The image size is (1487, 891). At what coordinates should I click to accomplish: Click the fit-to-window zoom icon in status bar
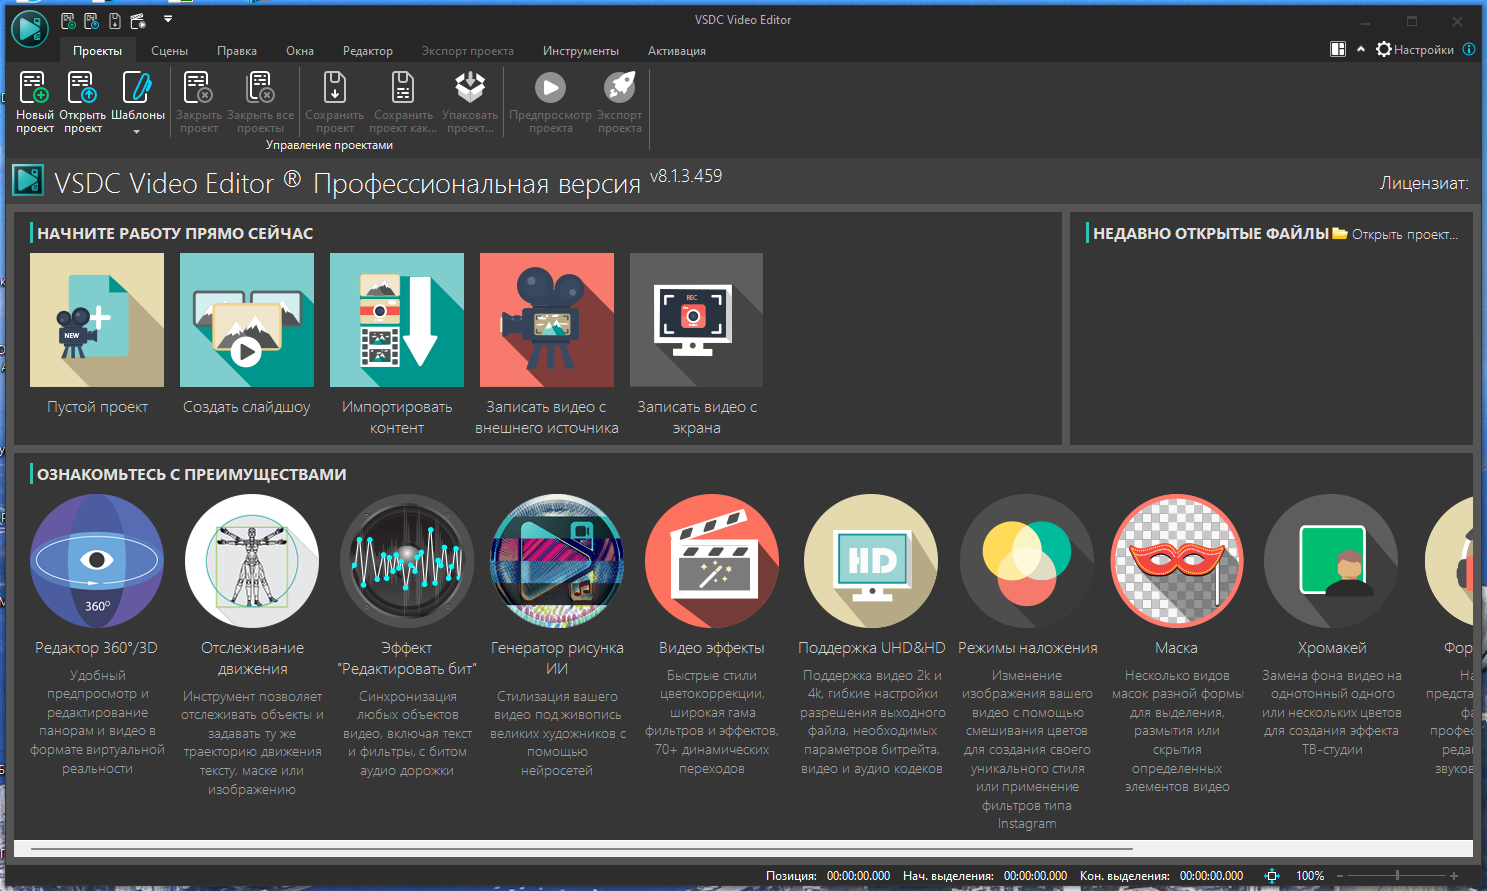(1272, 876)
